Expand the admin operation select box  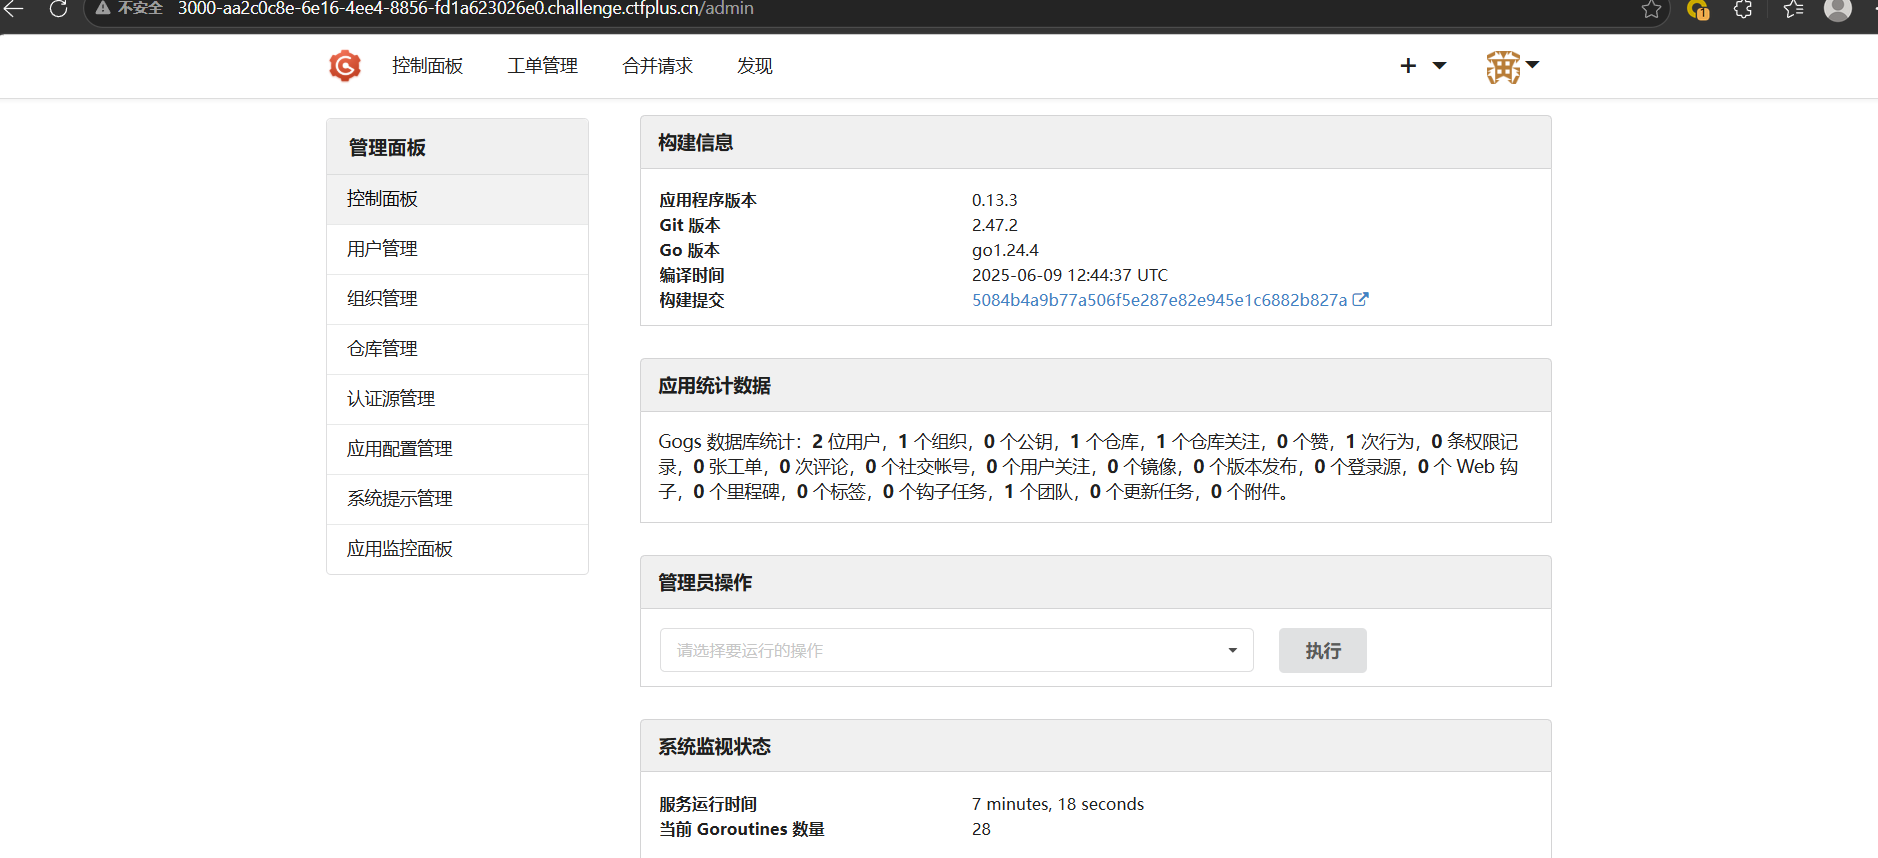[x=956, y=650]
